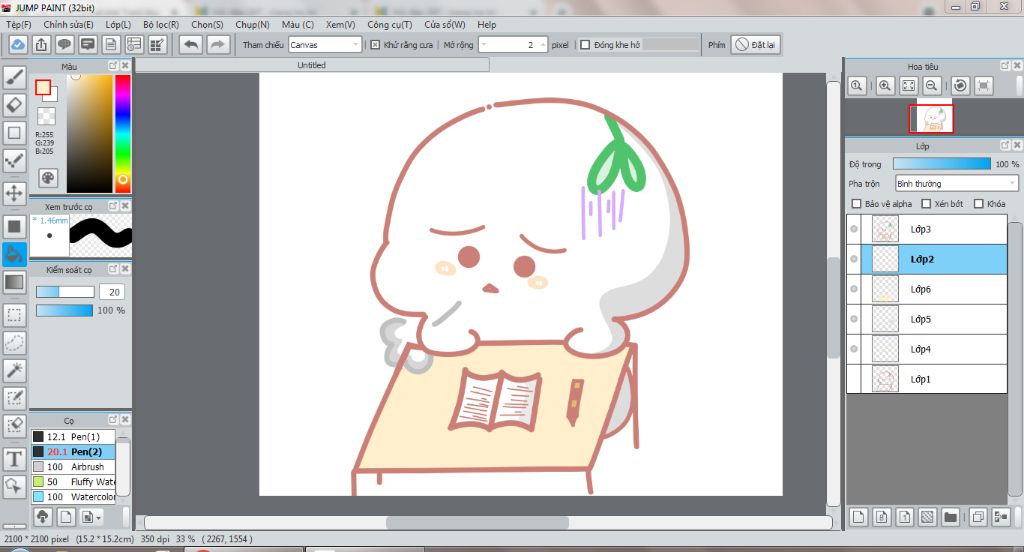The height and width of the screenshot is (552, 1024).
Task: Select the Eraser tool
Action: coord(14,105)
